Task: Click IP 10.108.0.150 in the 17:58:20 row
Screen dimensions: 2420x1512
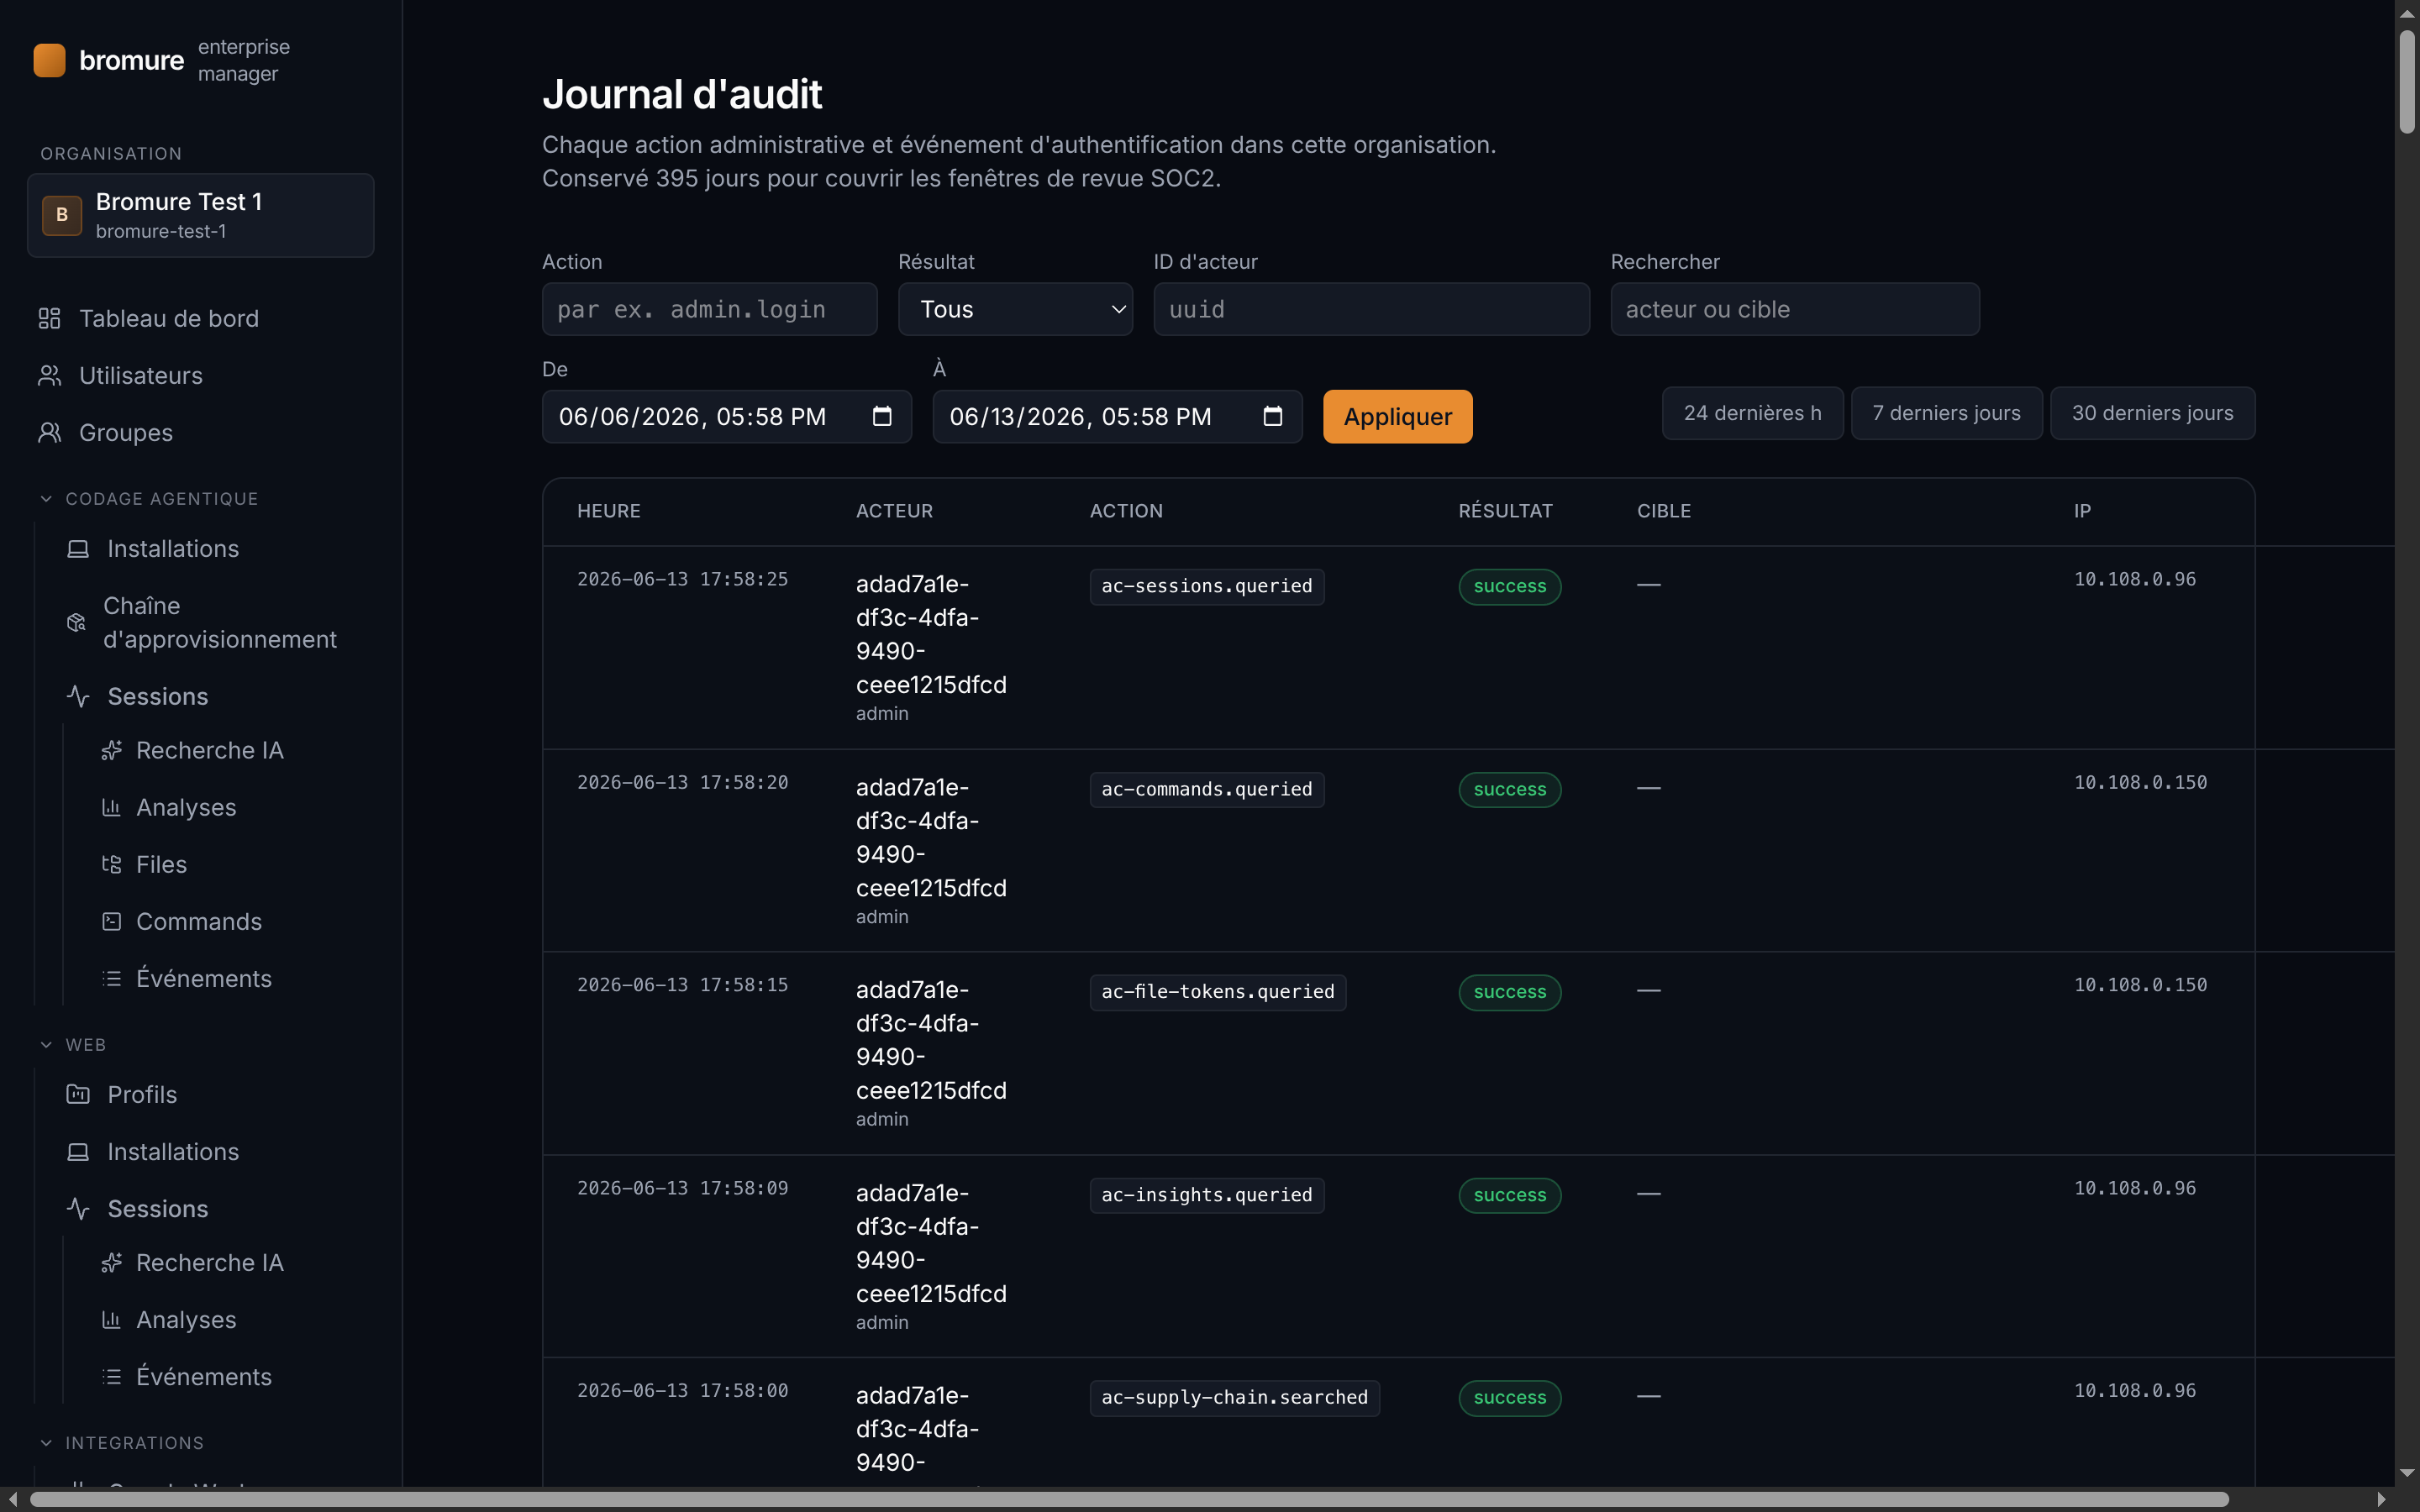Action: pyautogui.click(x=2140, y=782)
